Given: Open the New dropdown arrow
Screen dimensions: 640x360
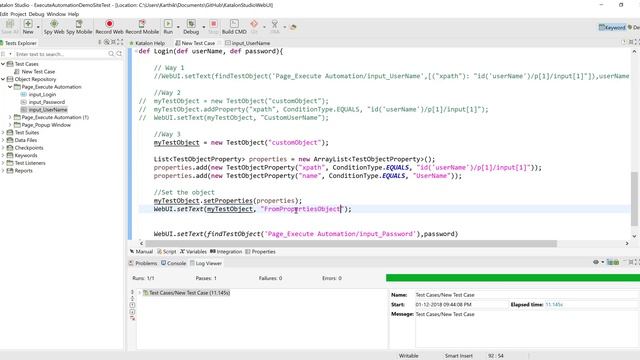Looking at the screenshot, I should pos(38,27).
